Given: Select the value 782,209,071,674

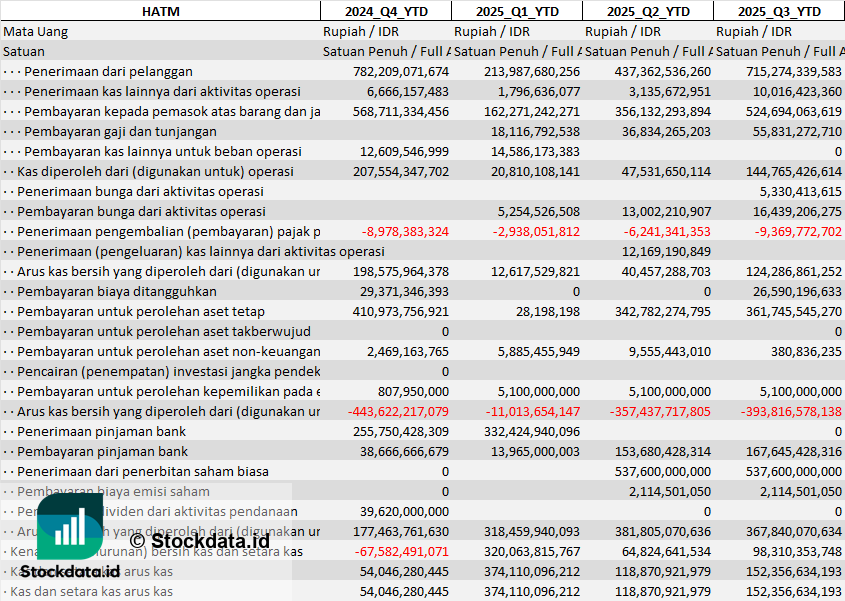Looking at the screenshot, I should (401, 71).
